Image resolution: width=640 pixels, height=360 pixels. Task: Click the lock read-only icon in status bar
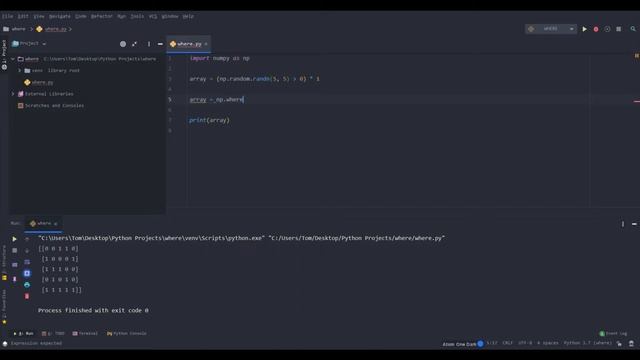click(x=619, y=344)
